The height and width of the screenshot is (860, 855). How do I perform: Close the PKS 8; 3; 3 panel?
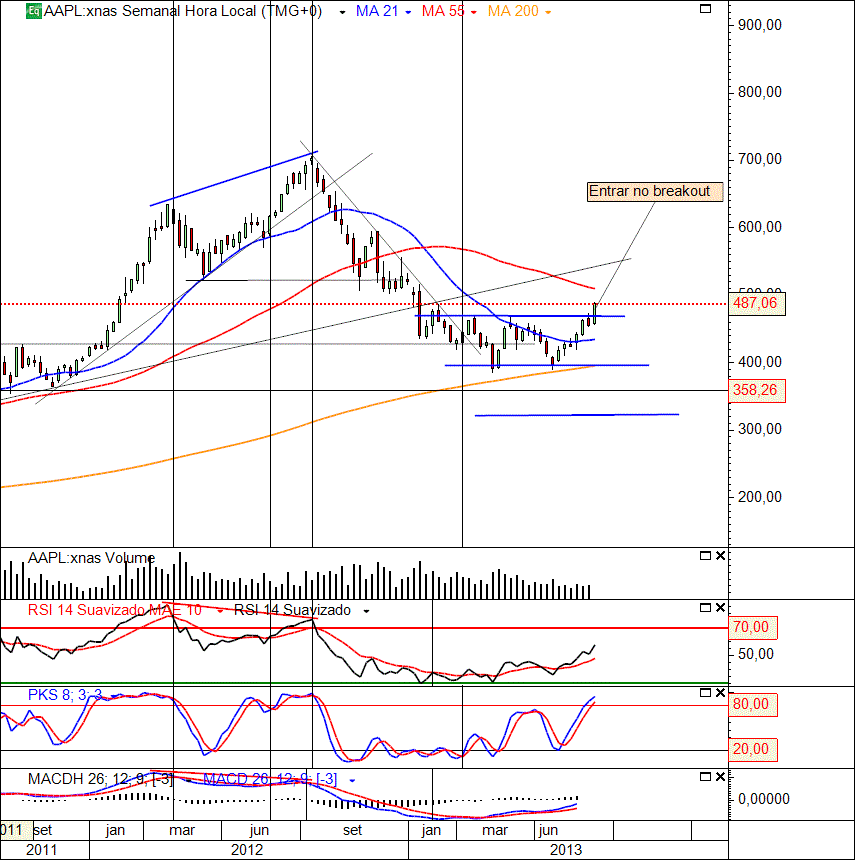(720, 693)
